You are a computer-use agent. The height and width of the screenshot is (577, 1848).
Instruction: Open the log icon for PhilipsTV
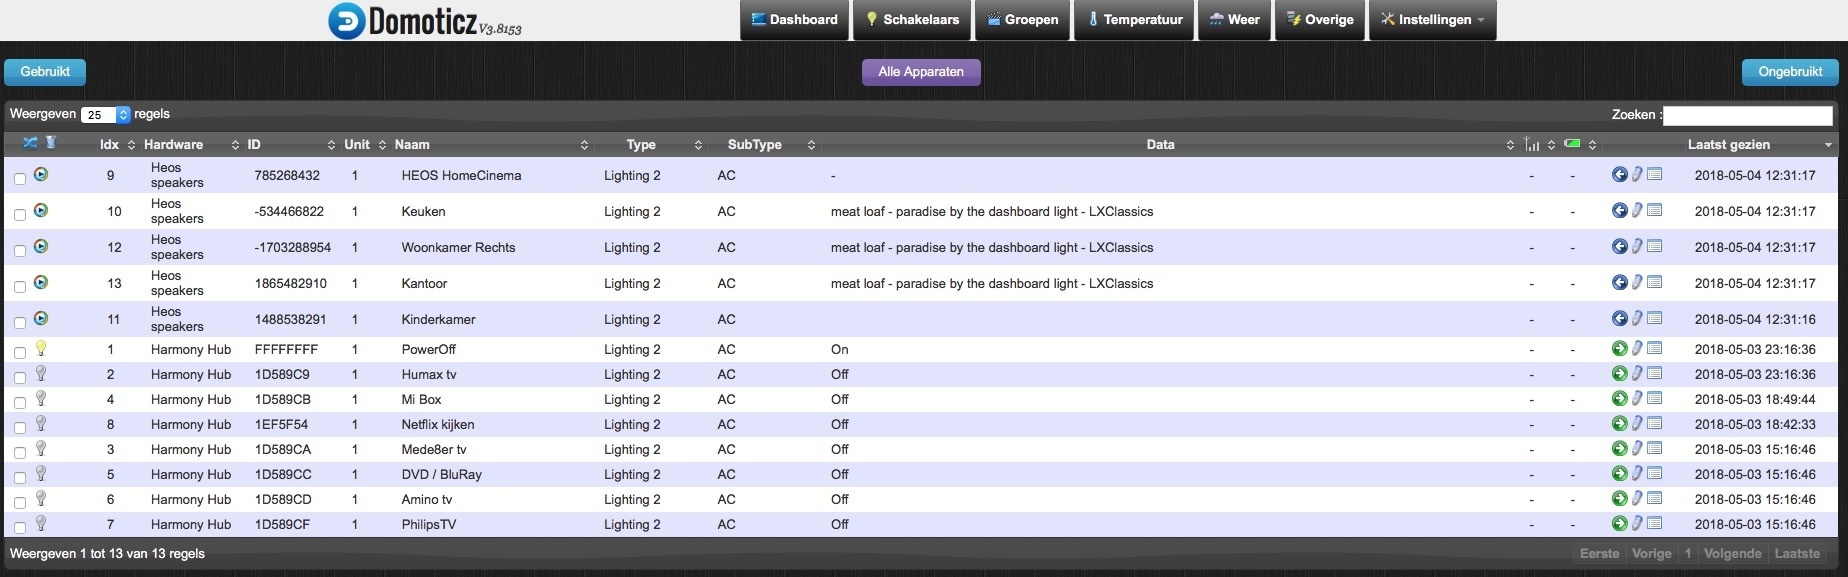click(1655, 523)
